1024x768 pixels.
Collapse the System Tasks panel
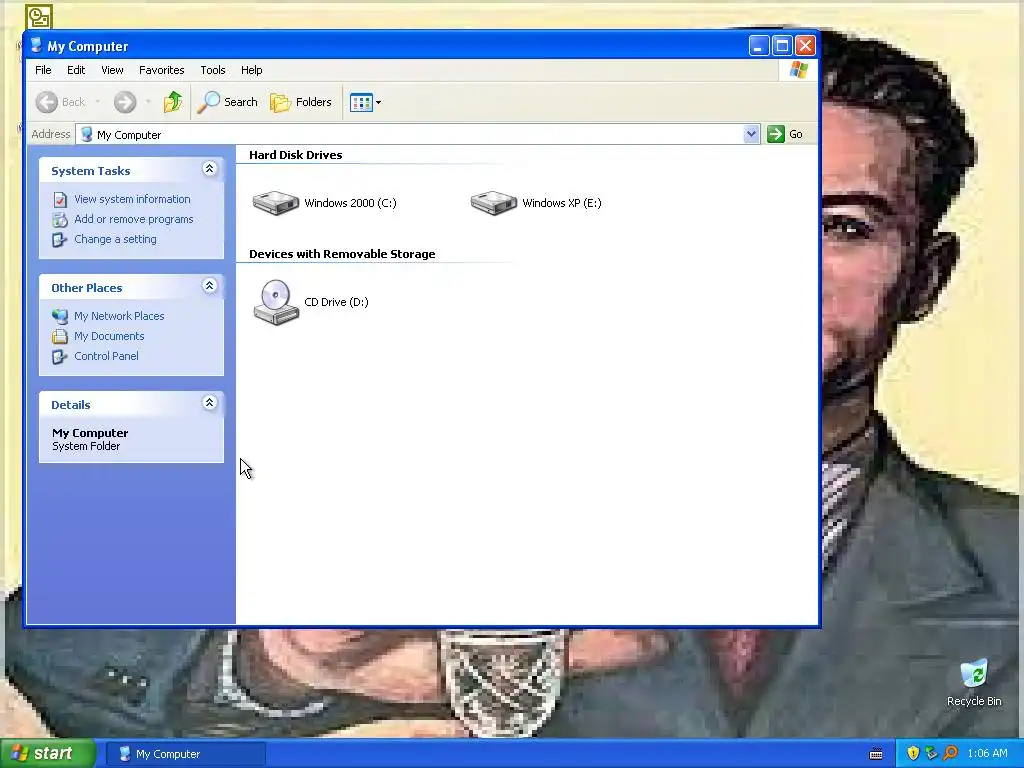[x=210, y=169]
